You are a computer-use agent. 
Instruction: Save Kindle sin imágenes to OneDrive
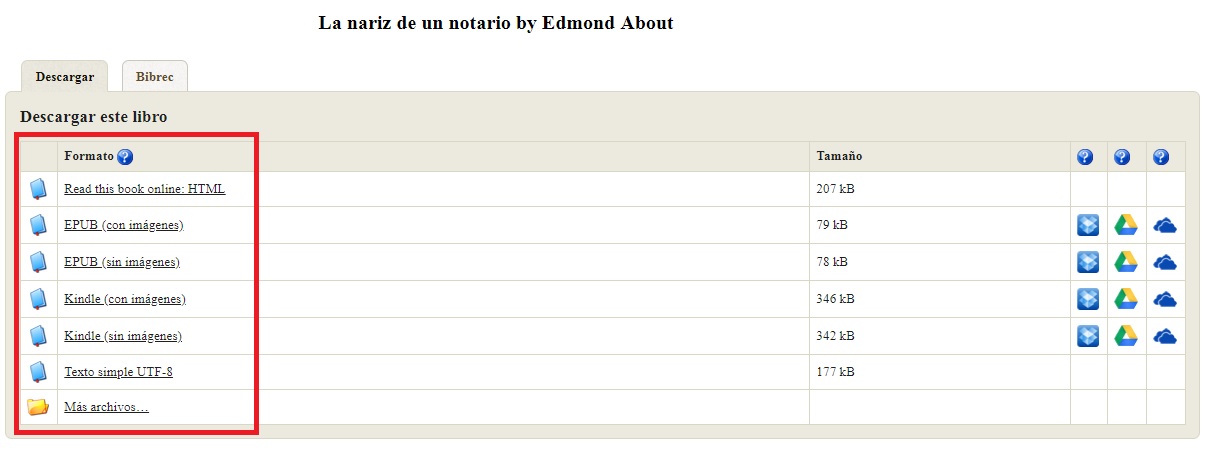(1164, 336)
